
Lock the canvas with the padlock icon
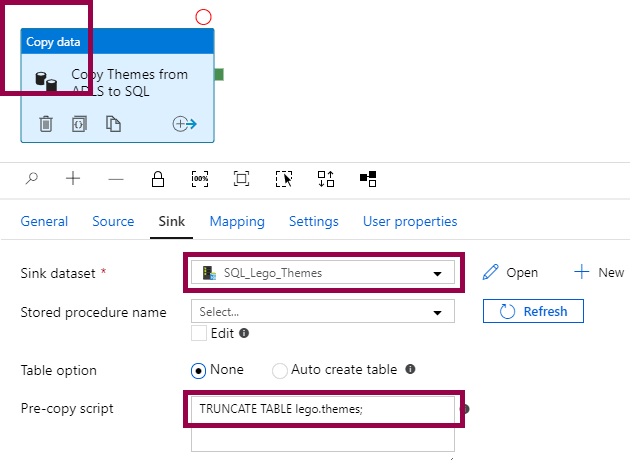tap(158, 179)
